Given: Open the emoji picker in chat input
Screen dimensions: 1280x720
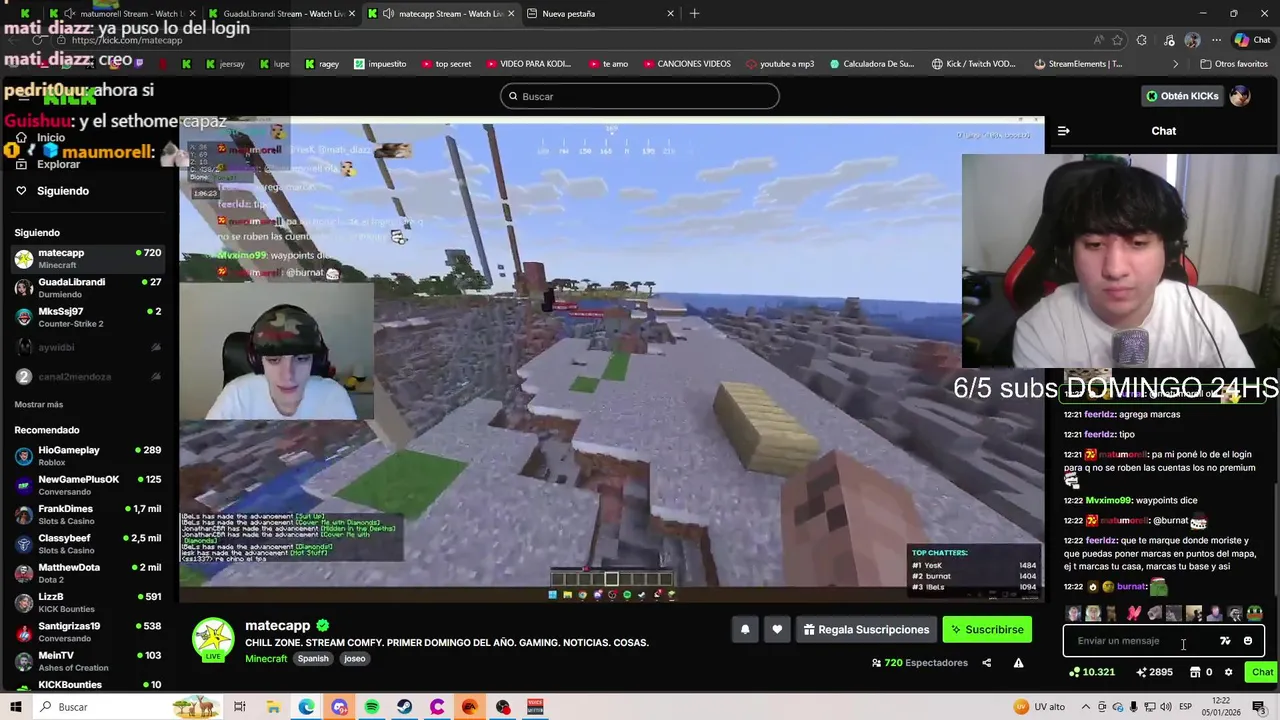Looking at the screenshot, I should [x=1248, y=641].
